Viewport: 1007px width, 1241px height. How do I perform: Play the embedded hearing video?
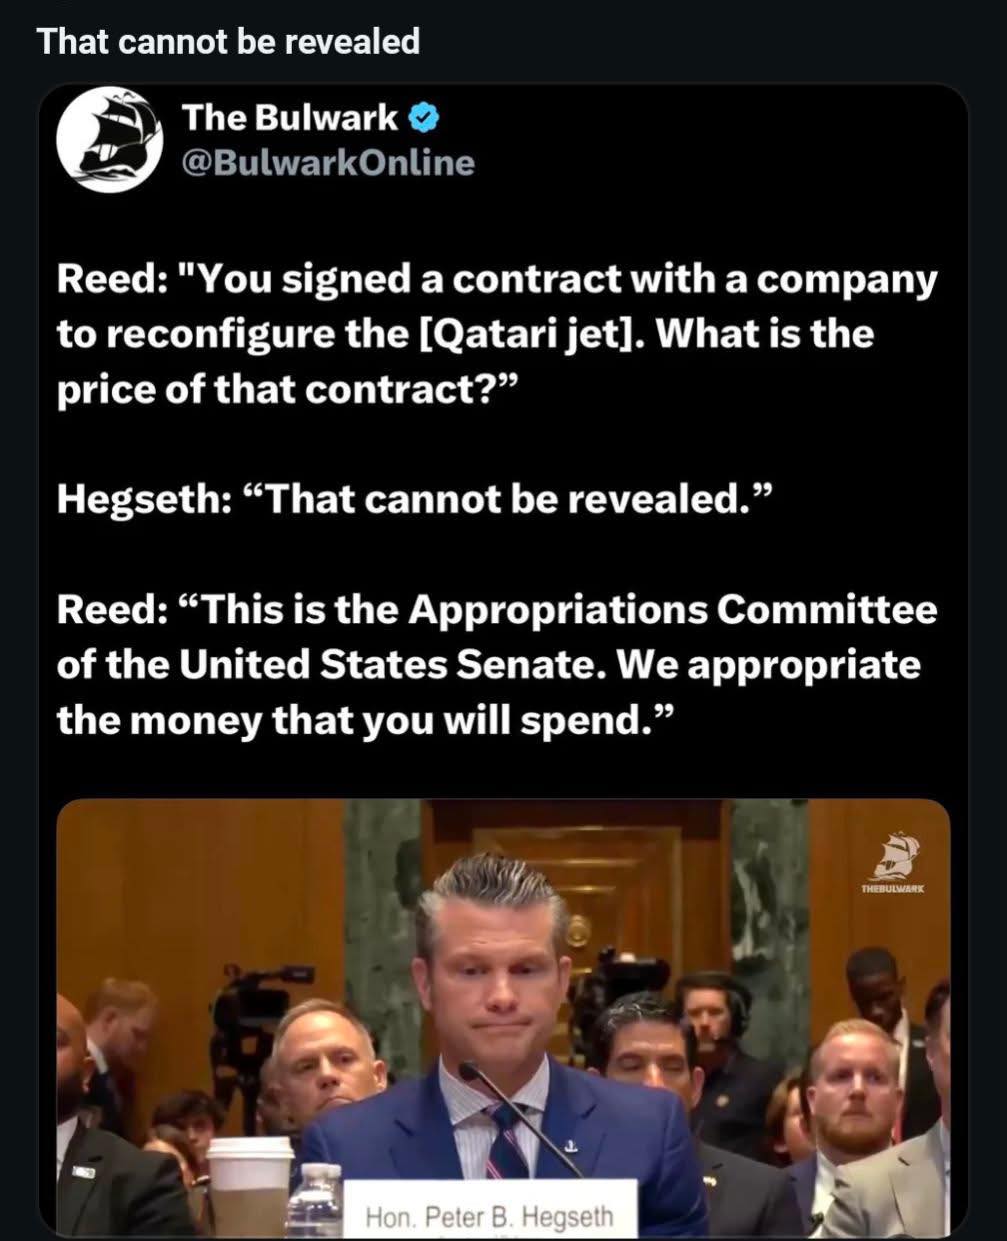[x=503, y=1017]
